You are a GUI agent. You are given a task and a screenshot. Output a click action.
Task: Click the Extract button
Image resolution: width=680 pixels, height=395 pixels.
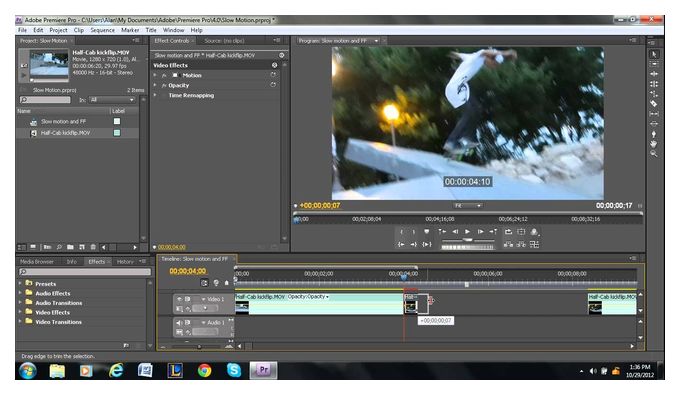521,245
